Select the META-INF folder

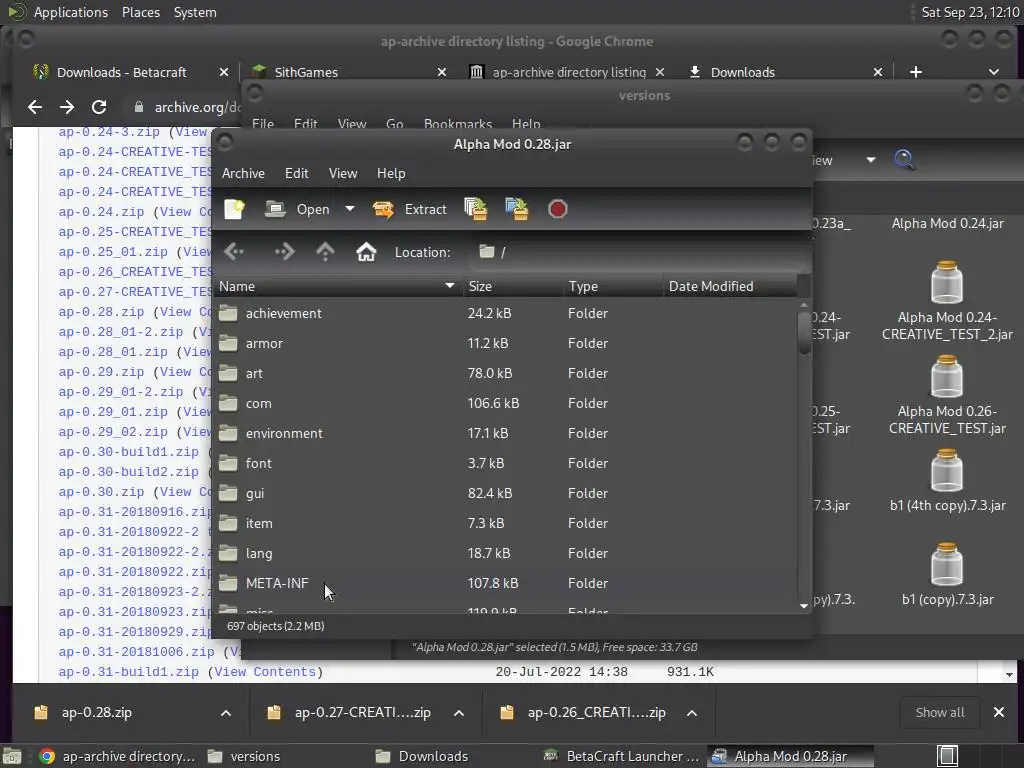pos(505,584)
